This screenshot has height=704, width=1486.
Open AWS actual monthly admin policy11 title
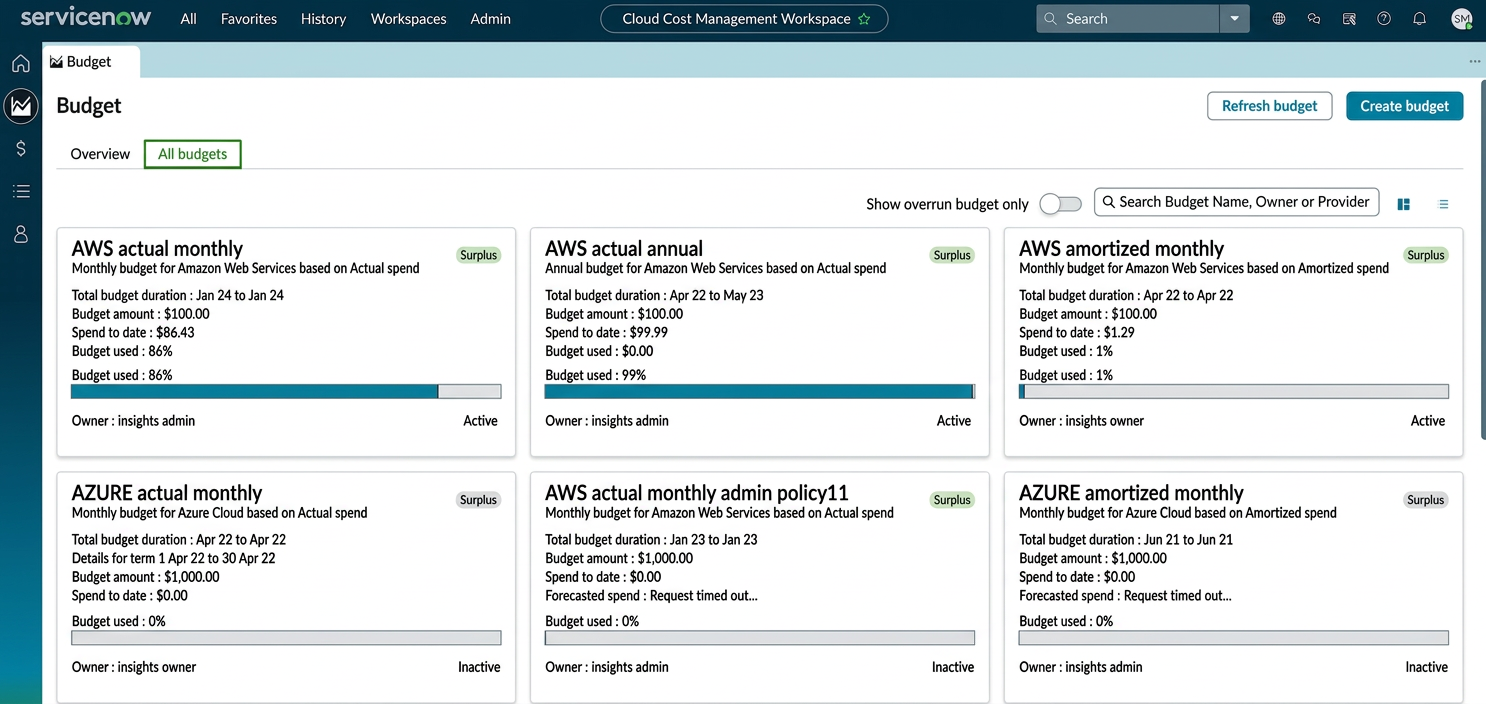[697, 493]
